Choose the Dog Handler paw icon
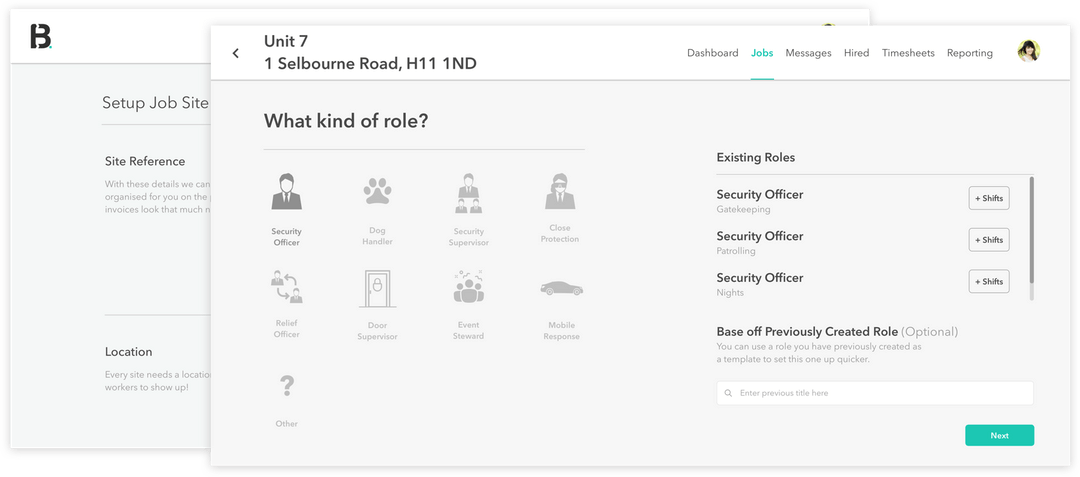This screenshot has width=1080, height=477. pos(376,192)
